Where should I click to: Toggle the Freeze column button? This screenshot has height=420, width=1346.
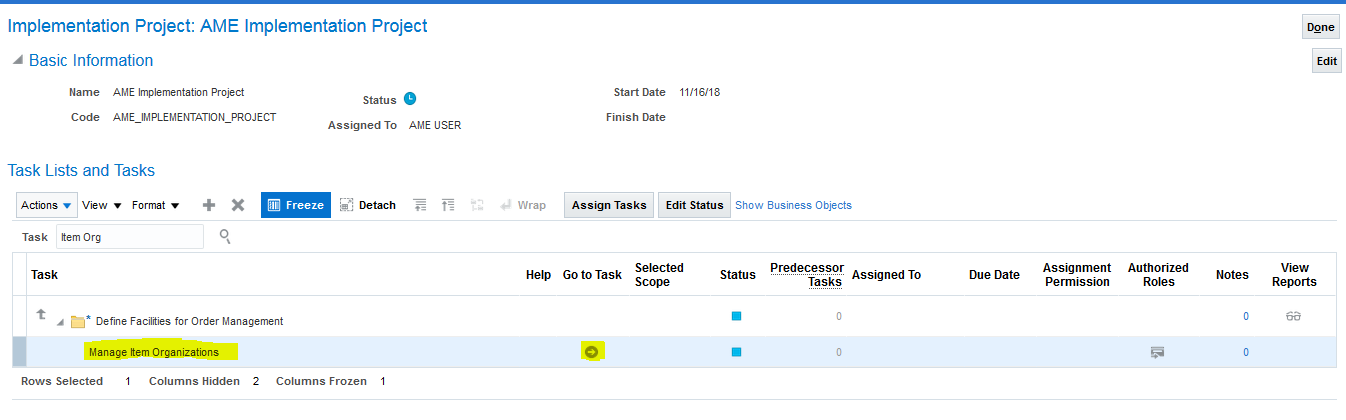click(x=295, y=205)
